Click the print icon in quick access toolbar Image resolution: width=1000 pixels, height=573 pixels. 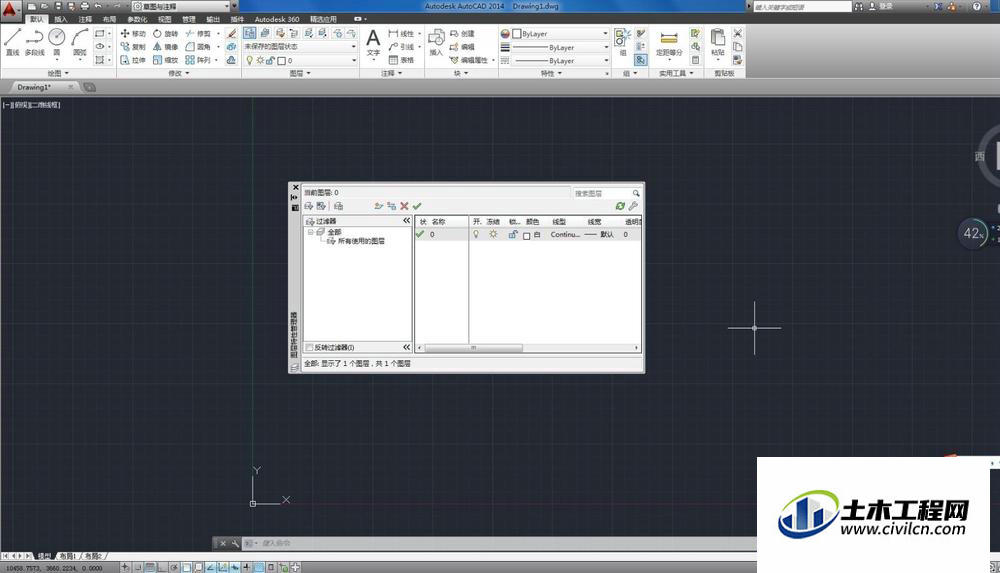[x=84, y=6]
